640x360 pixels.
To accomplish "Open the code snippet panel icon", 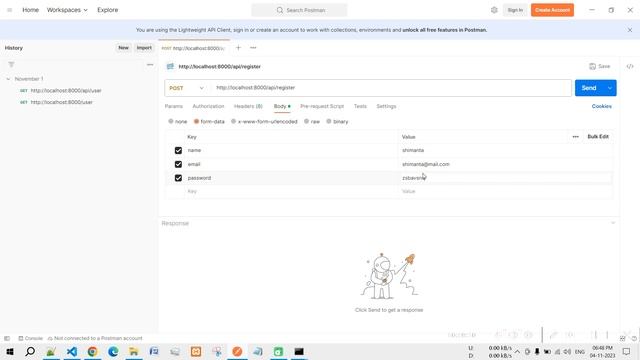I will tap(630, 66).
